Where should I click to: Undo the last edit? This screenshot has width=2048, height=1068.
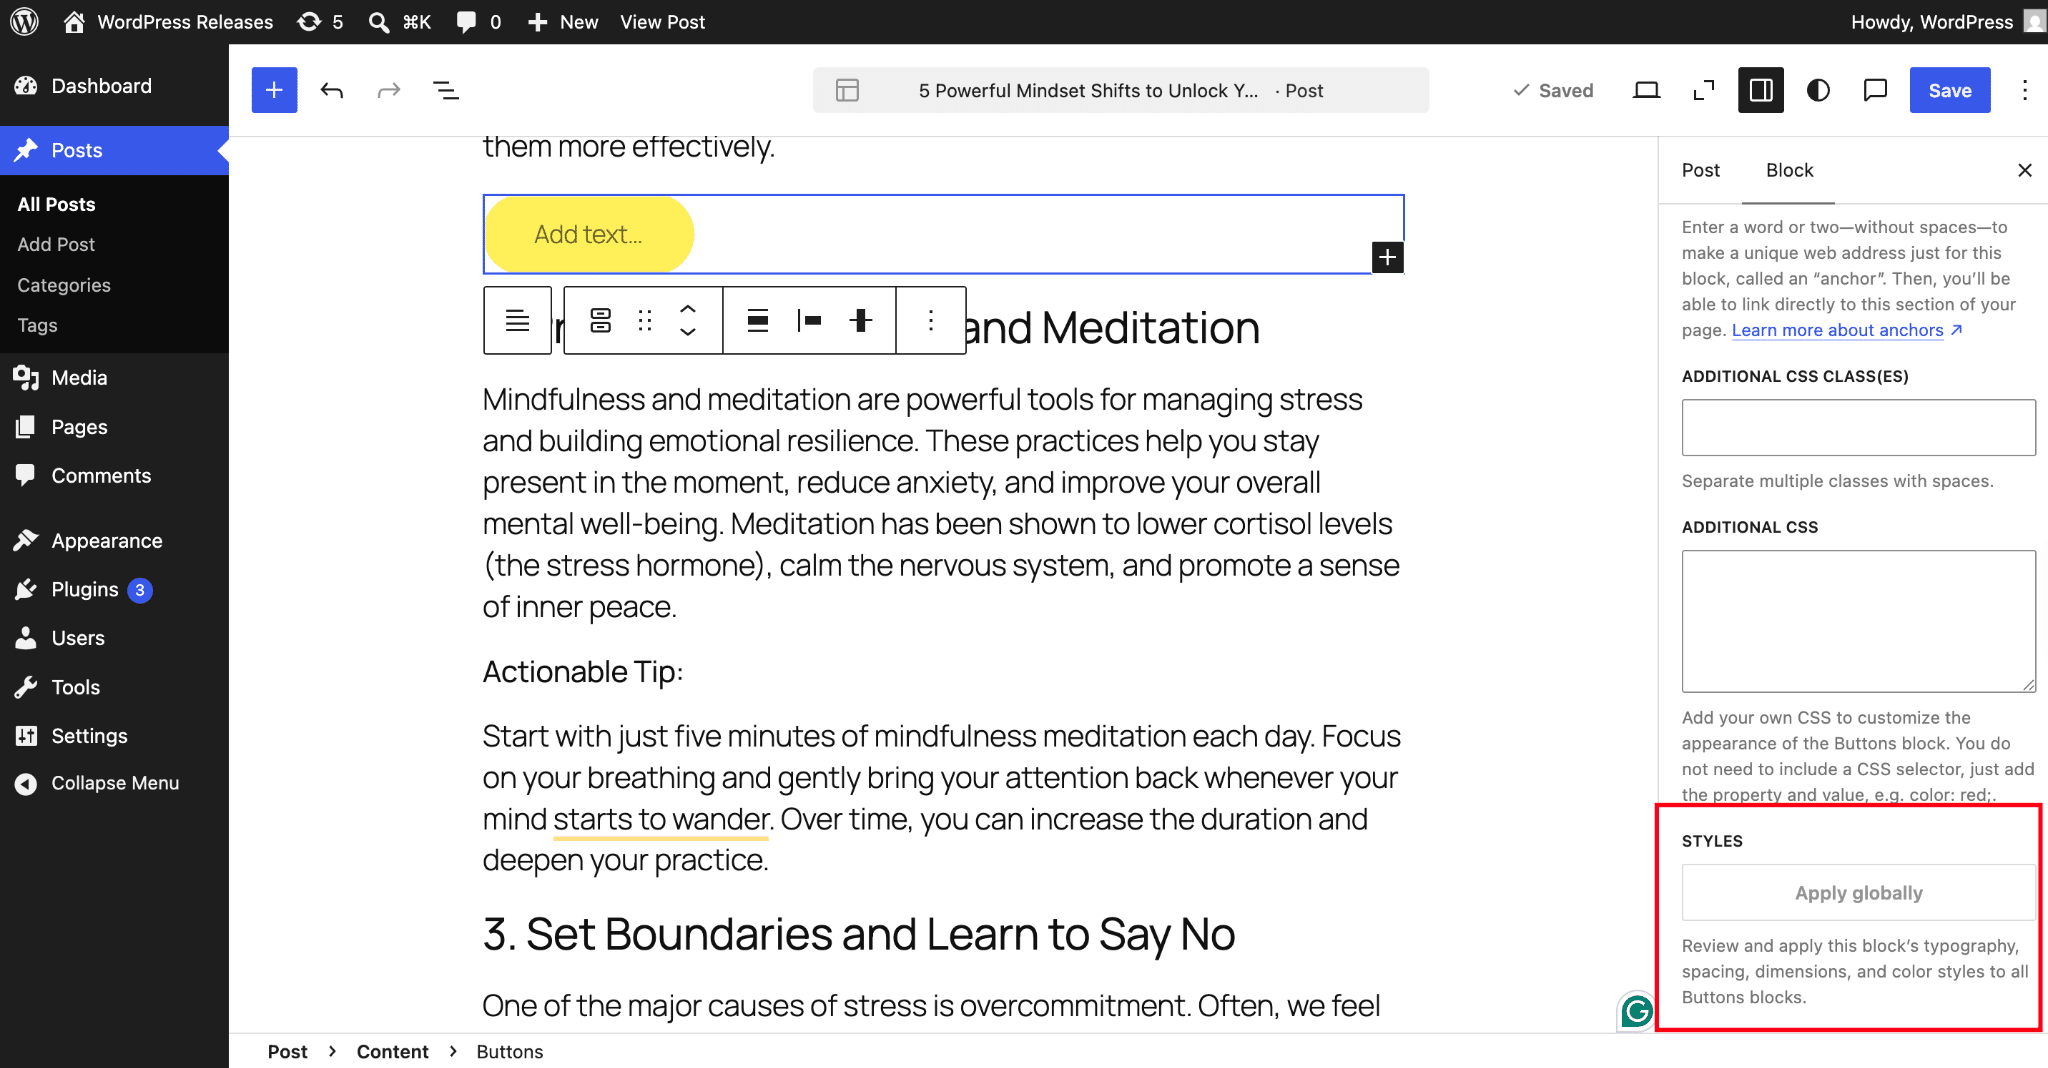[332, 90]
